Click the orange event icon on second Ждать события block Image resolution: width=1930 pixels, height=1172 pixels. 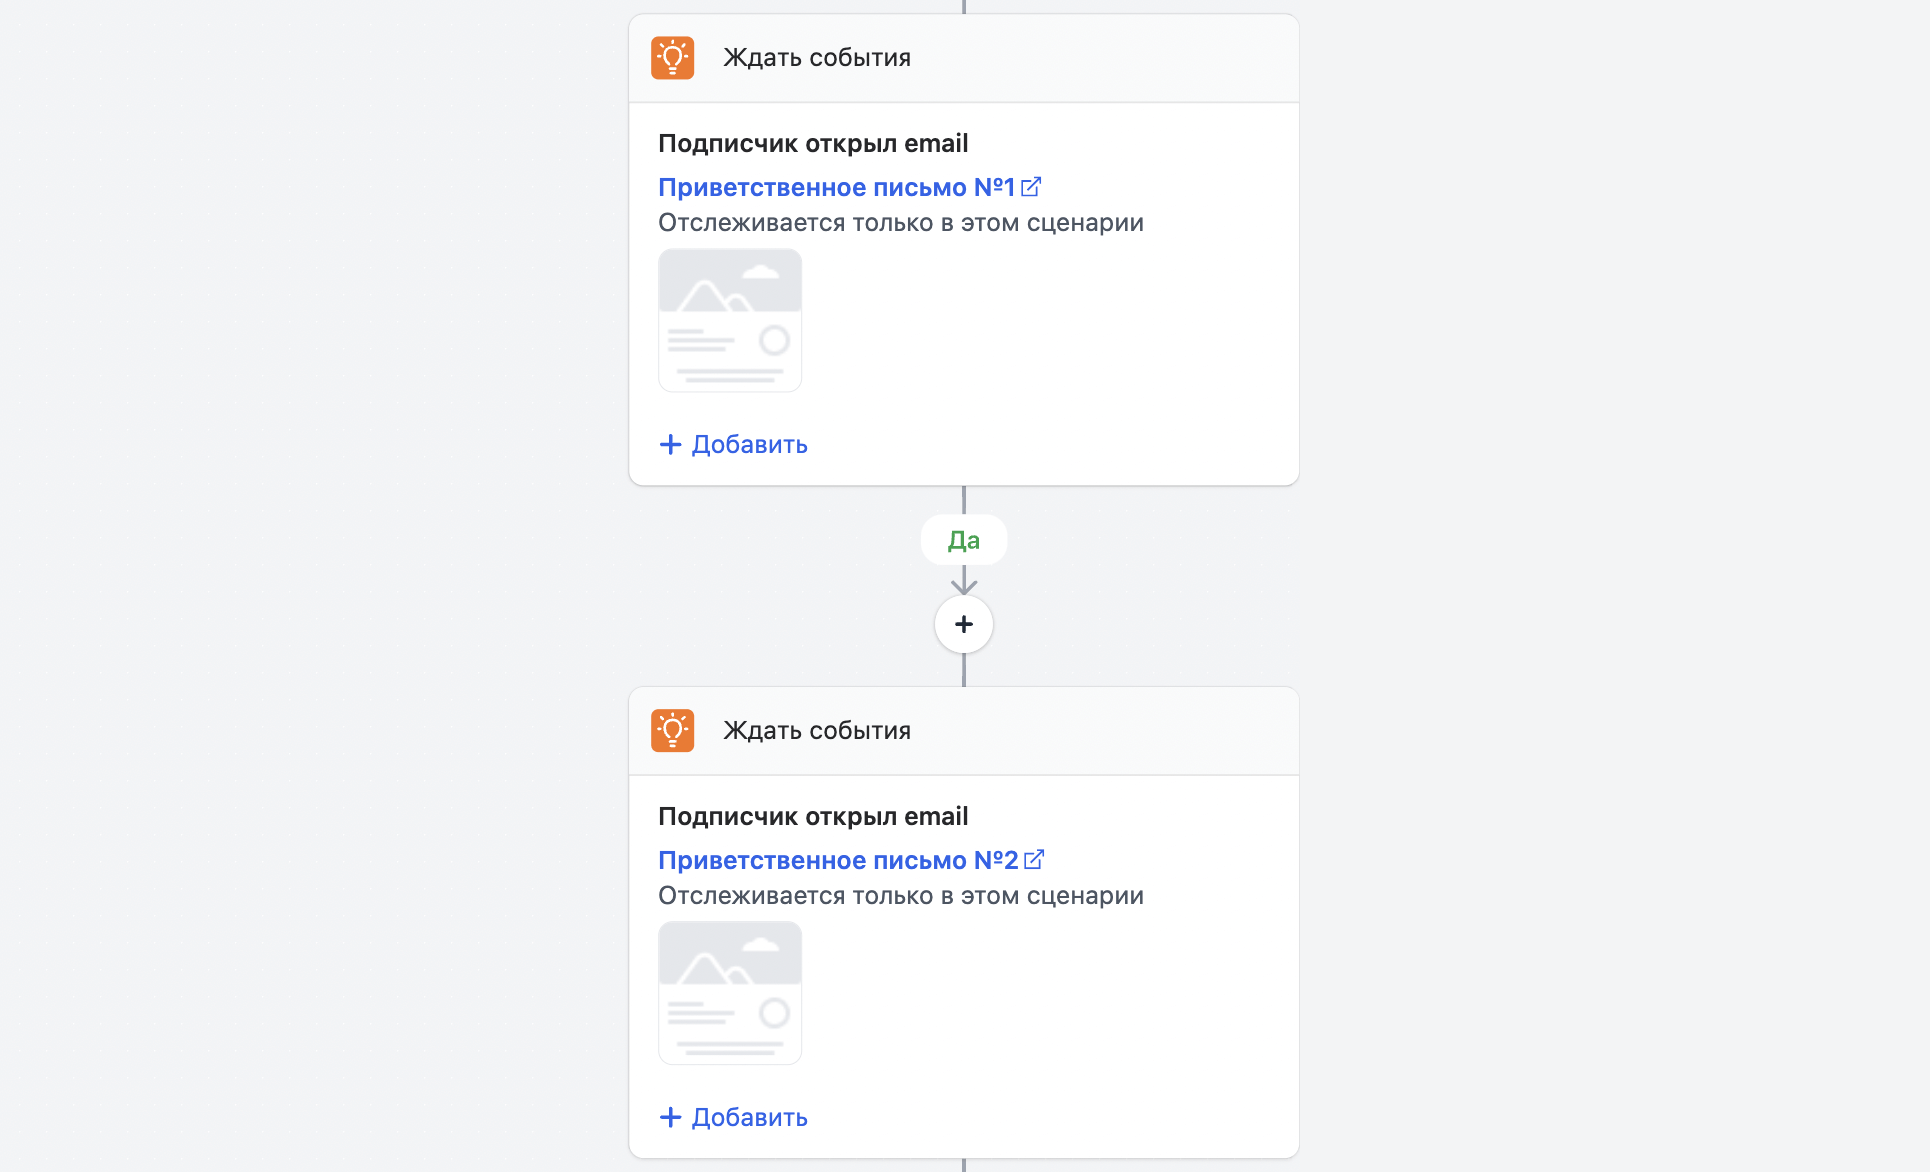(x=672, y=730)
